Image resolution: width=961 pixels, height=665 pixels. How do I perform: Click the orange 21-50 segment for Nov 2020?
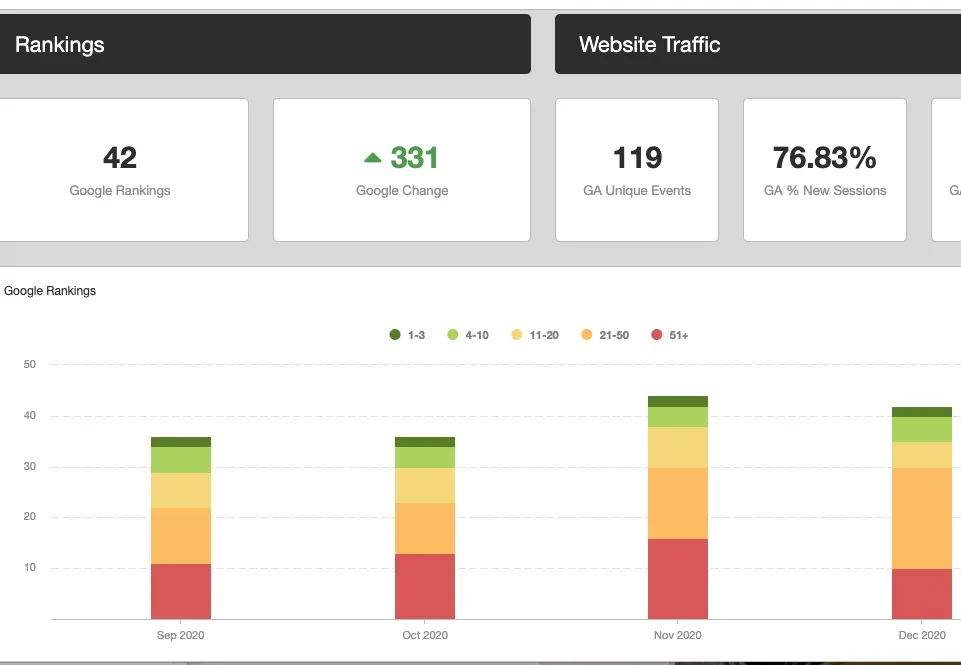(x=678, y=503)
